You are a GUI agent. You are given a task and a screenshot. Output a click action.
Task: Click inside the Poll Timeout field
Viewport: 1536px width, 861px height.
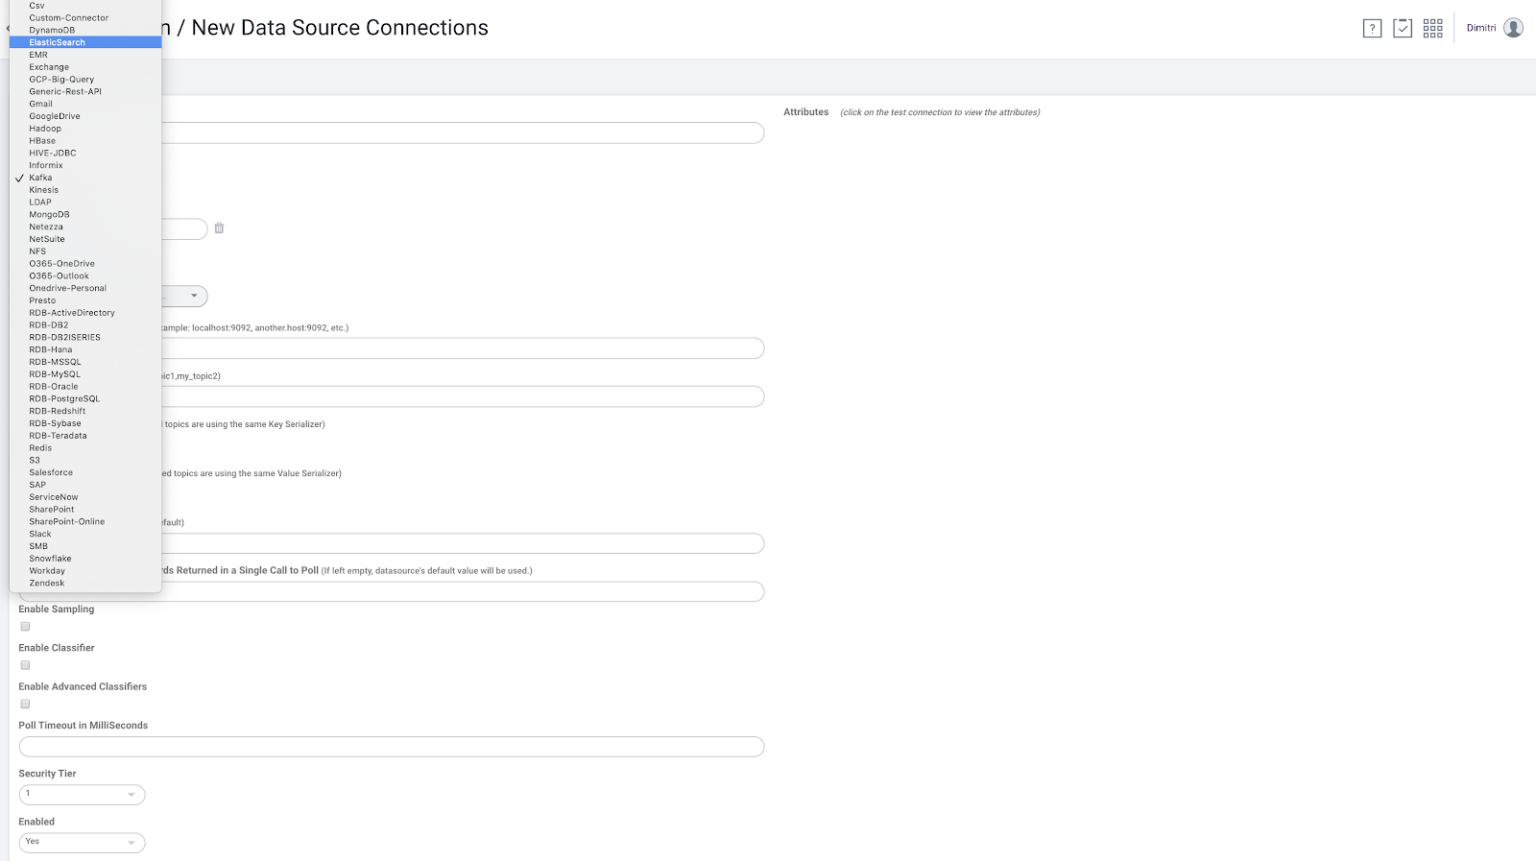[x=390, y=746]
